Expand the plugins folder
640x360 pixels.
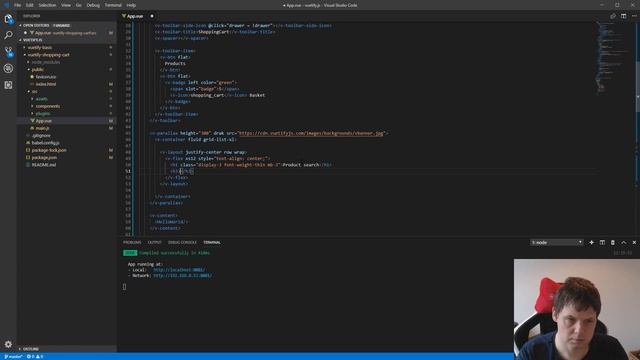click(x=42, y=113)
